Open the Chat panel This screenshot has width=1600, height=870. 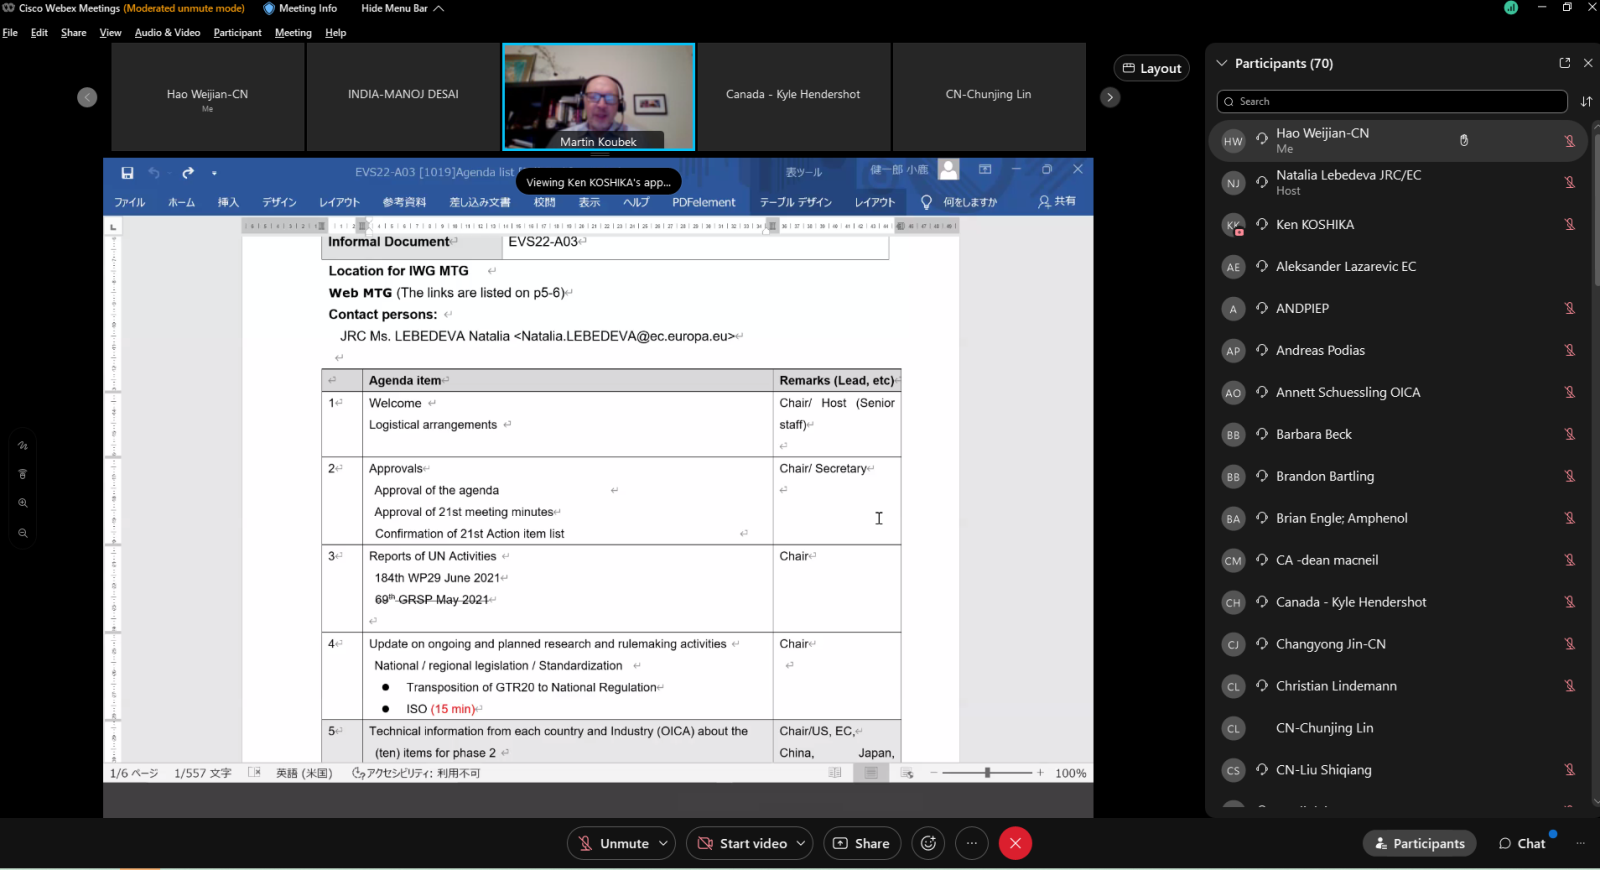coord(1522,843)
